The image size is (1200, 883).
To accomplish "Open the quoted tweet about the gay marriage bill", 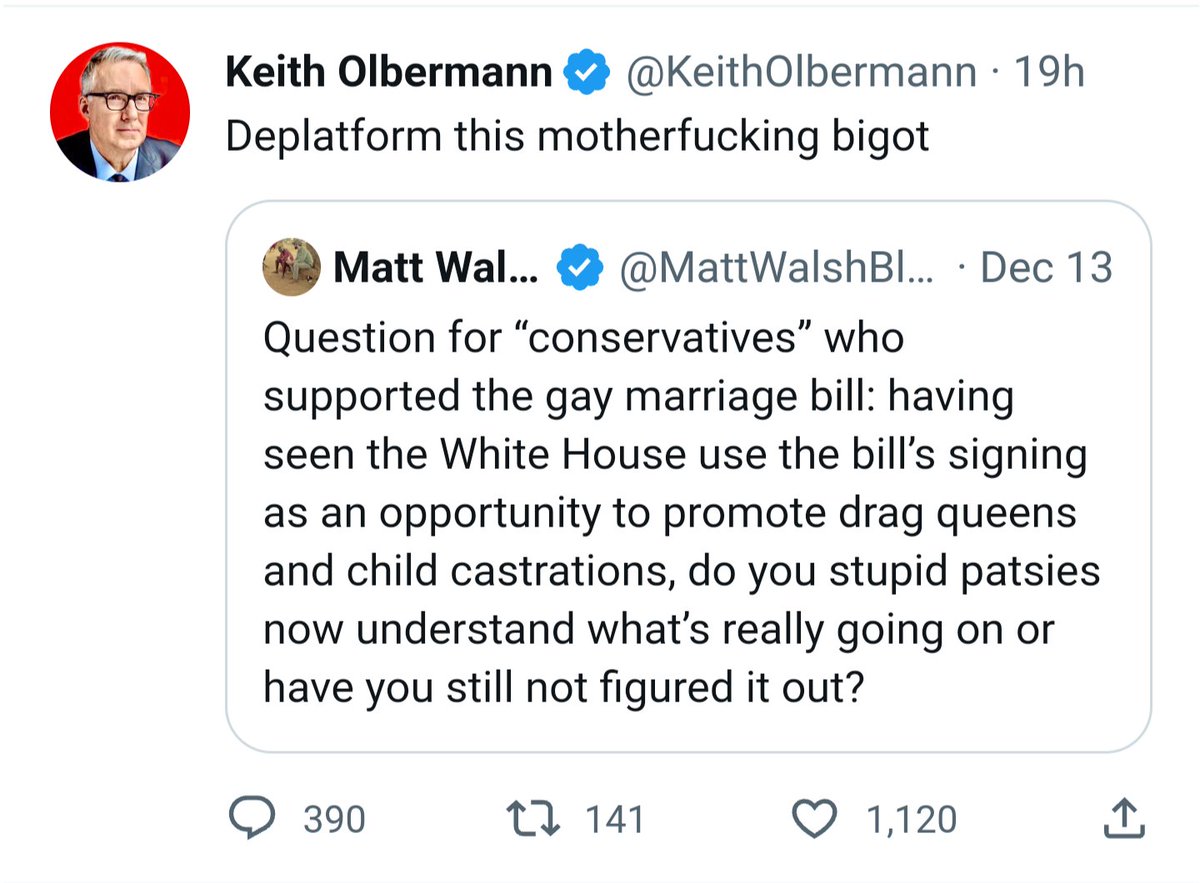I will click(688, 477).
